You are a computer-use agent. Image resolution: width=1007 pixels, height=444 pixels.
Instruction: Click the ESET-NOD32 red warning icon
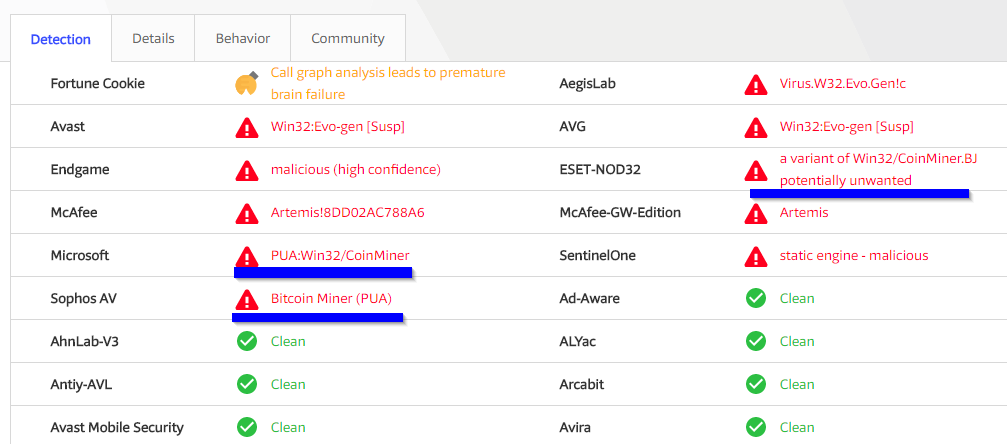coord(756,170)
